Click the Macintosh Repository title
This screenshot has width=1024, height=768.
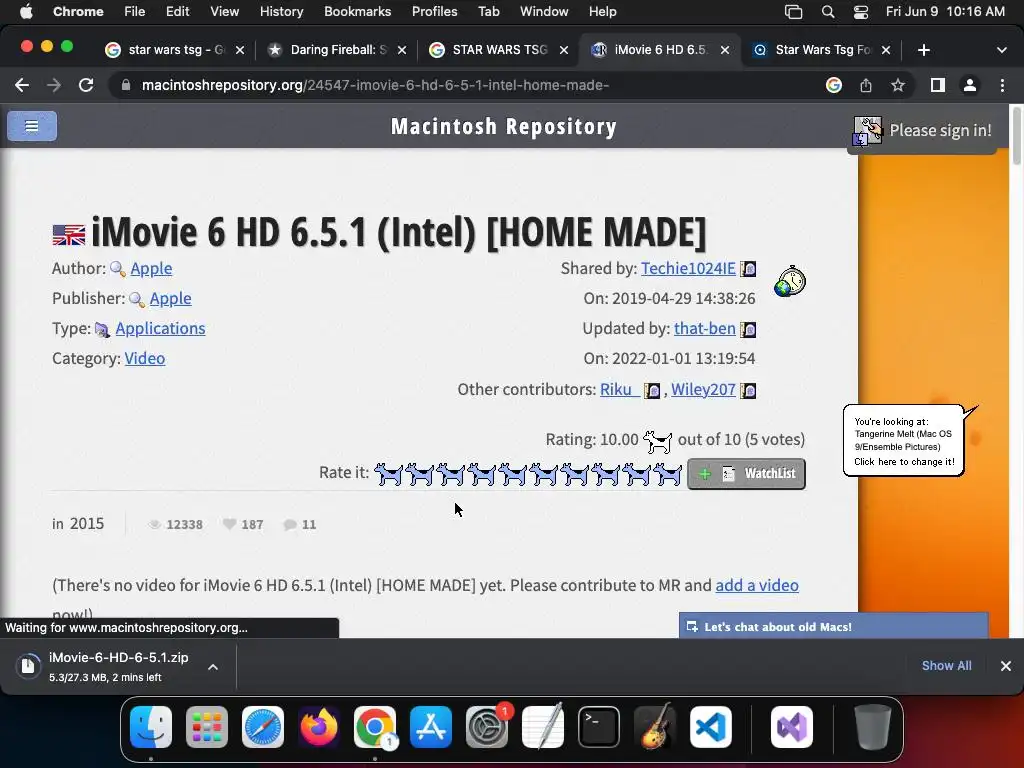click(504, 127)
